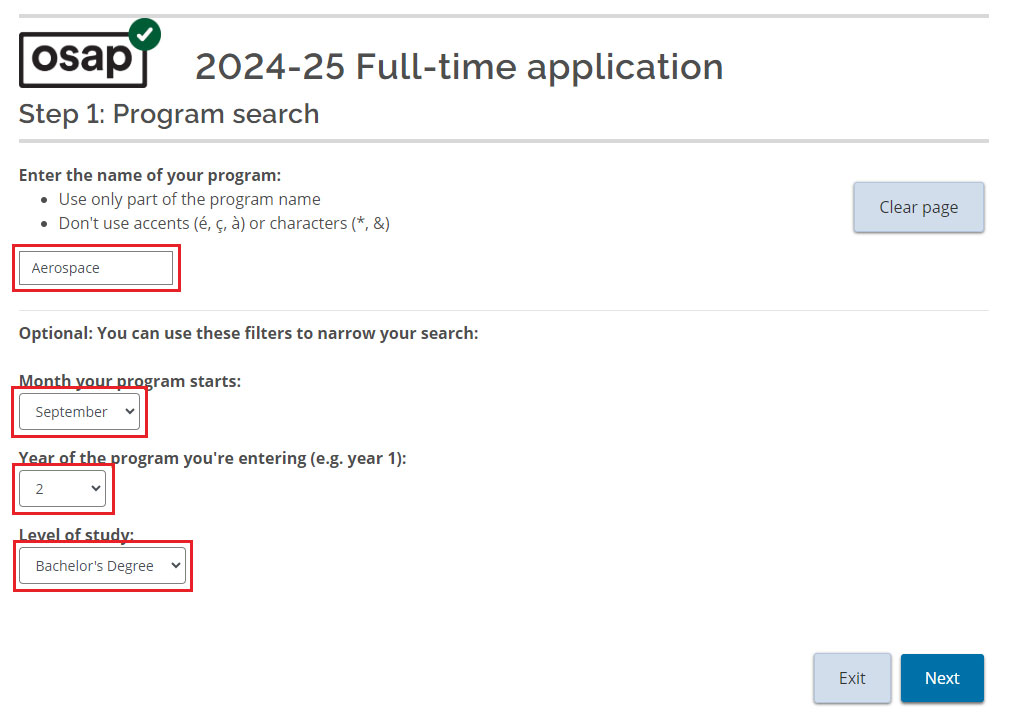Click the 2024-25 Full-time application title
Image resolution: width=1014 pixels, height=726 pixels.
pos(459,67)
